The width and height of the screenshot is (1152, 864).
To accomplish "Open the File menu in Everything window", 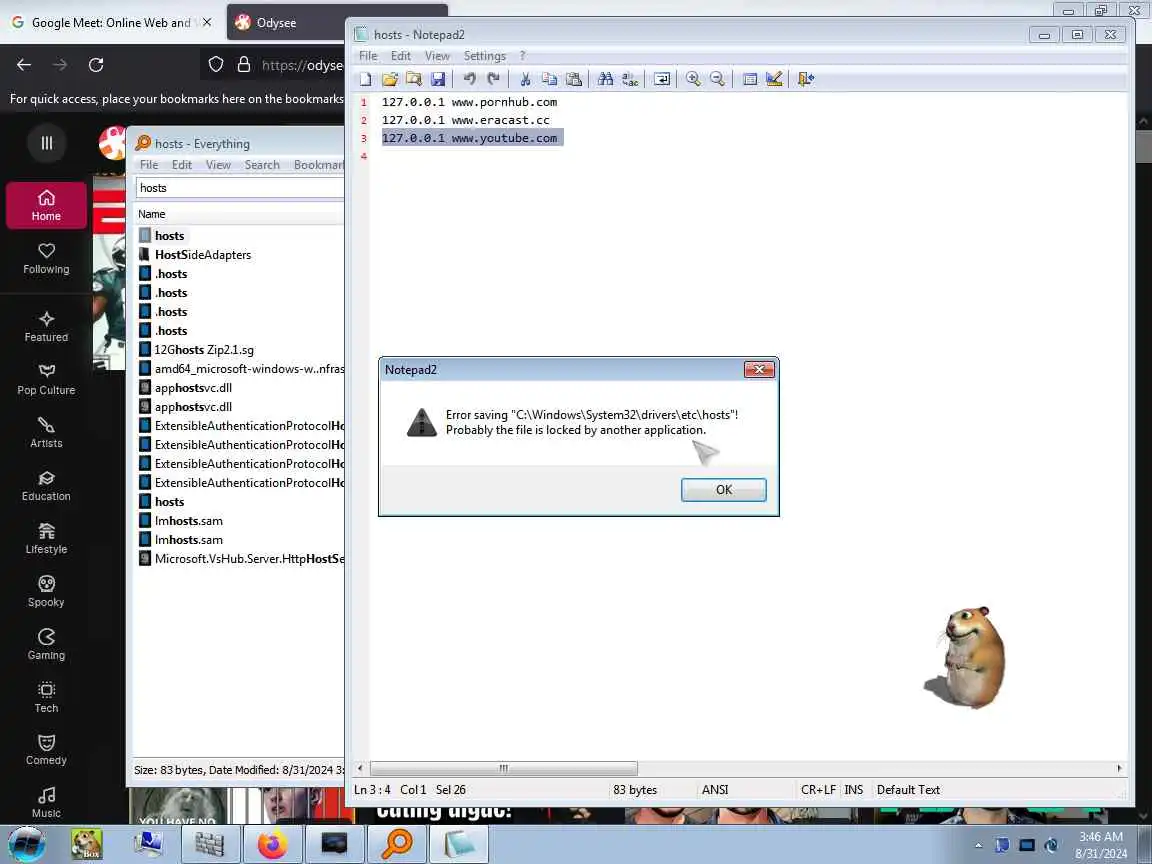I will coord(148,165).
